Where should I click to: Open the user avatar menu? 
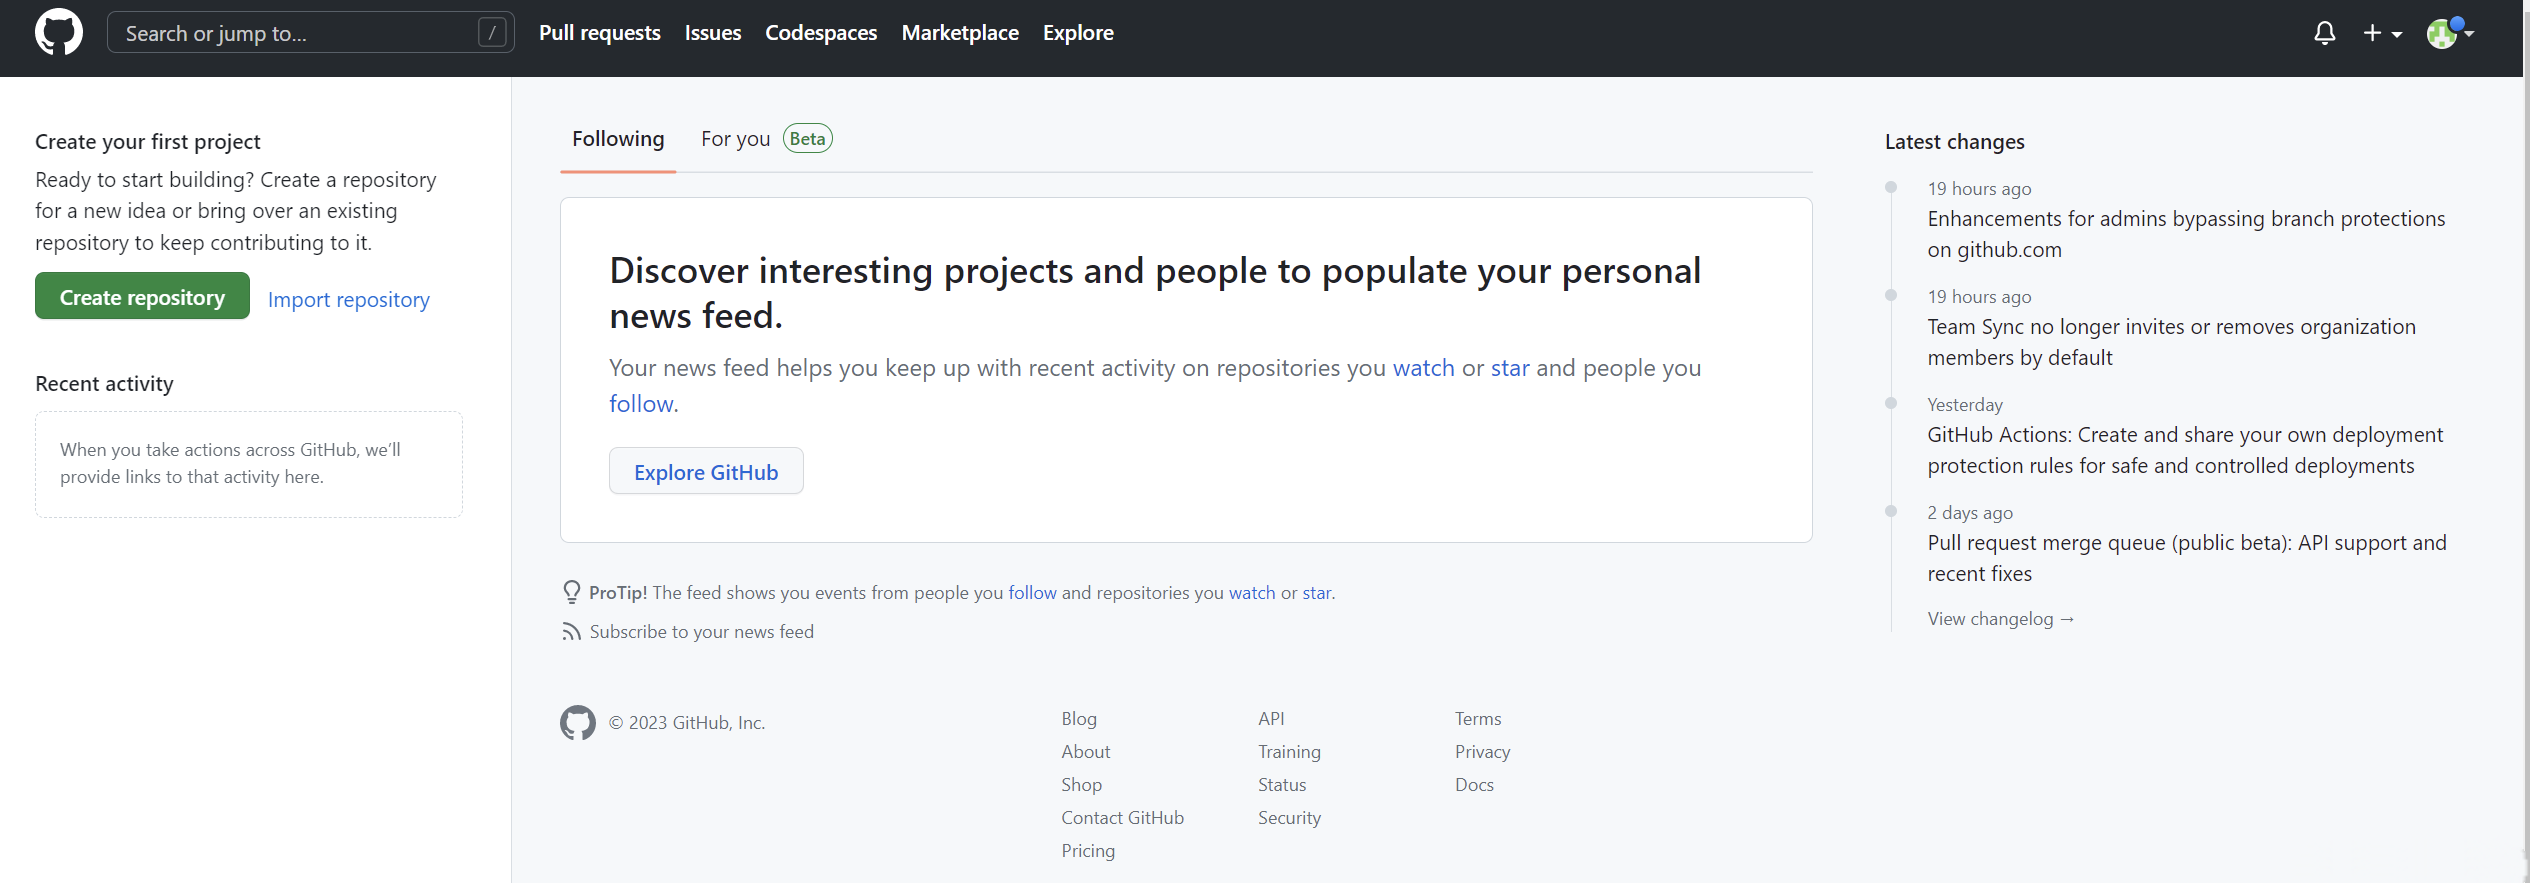pos(2450,33)
